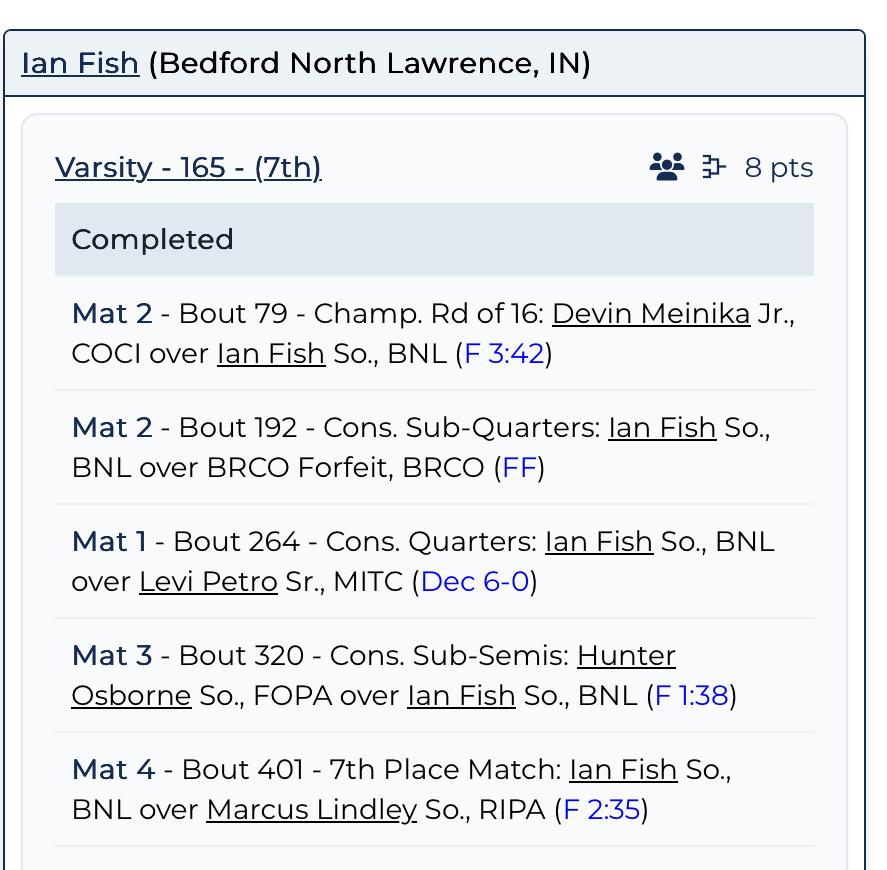View the F 2:35 result details

click(601, 810)
